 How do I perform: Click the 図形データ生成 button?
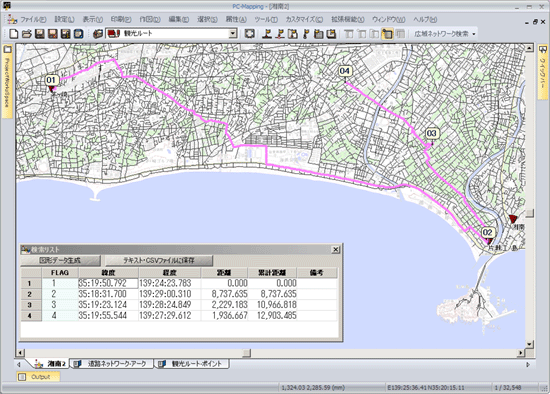(60, 260)
